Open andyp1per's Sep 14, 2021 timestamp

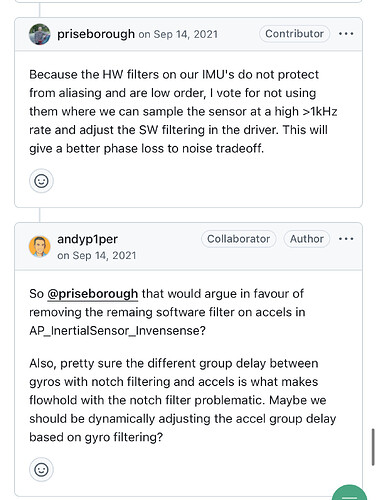coord(97,256)
